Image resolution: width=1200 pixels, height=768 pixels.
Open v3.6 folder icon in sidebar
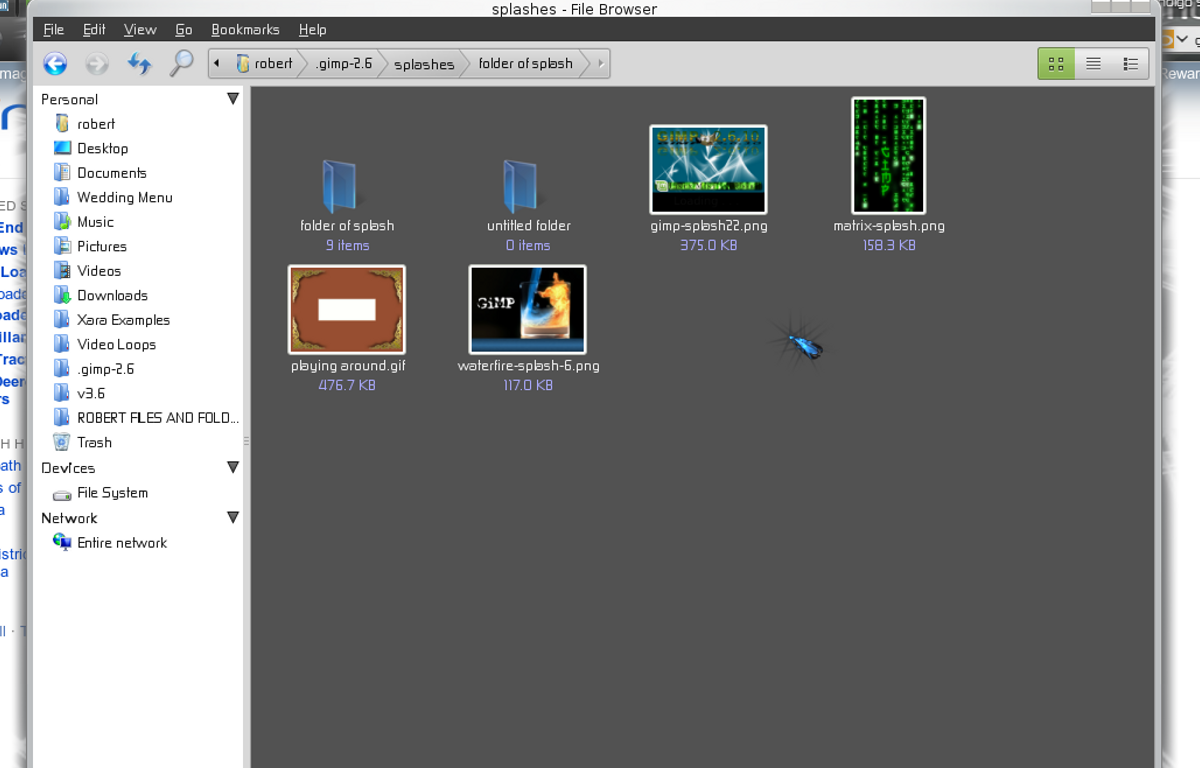click(x=62, y=393)
